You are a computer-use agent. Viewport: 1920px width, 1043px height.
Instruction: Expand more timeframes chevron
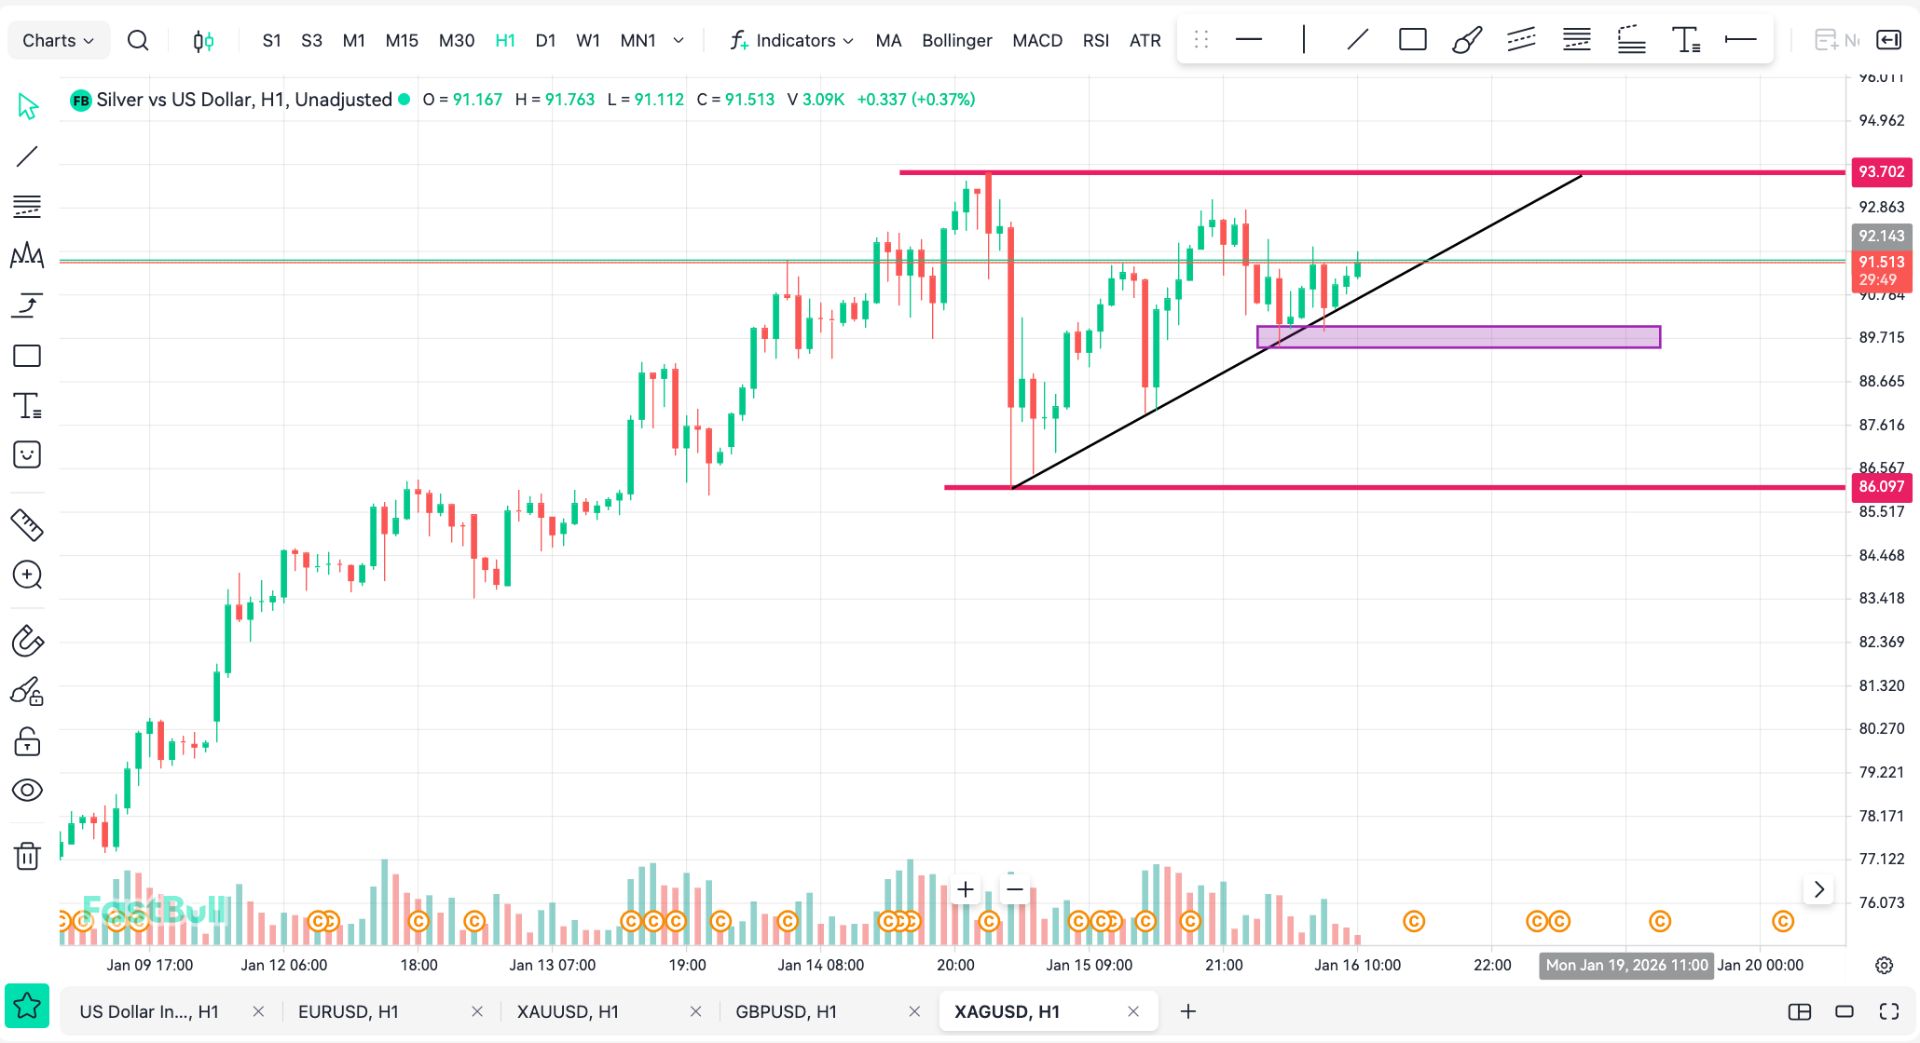[x=678, y=40]
